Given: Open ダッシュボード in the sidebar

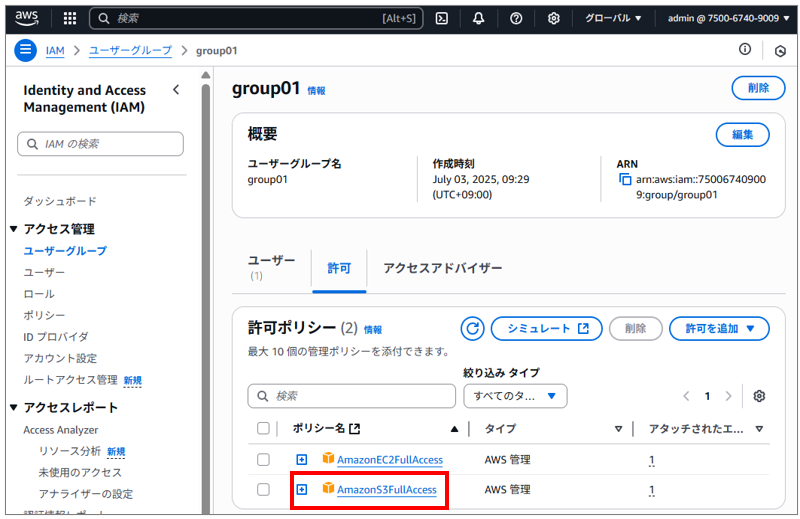Looking at the screenshot, I should tap(60, 201).
